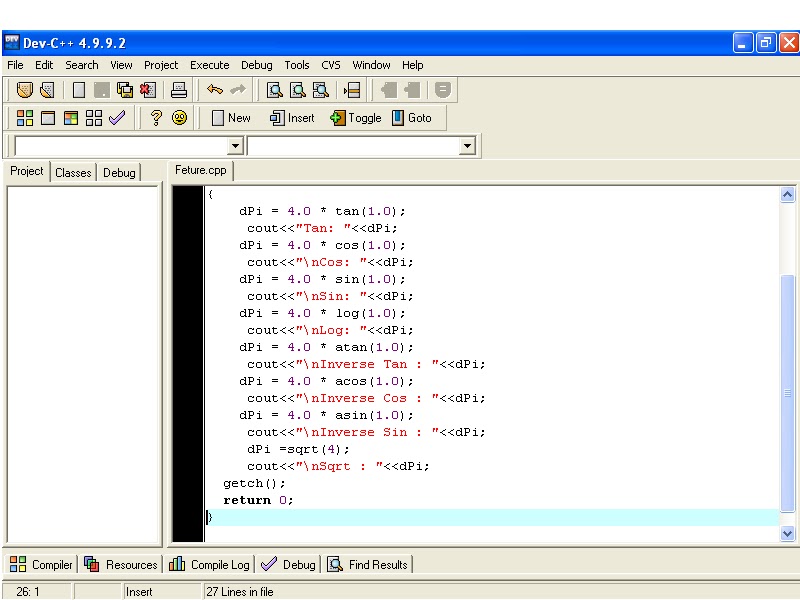Click the Save All stacked floppies icon
The width and height of the screenshot is (800, 600).
pyautogui.click(x=124, y=90)
